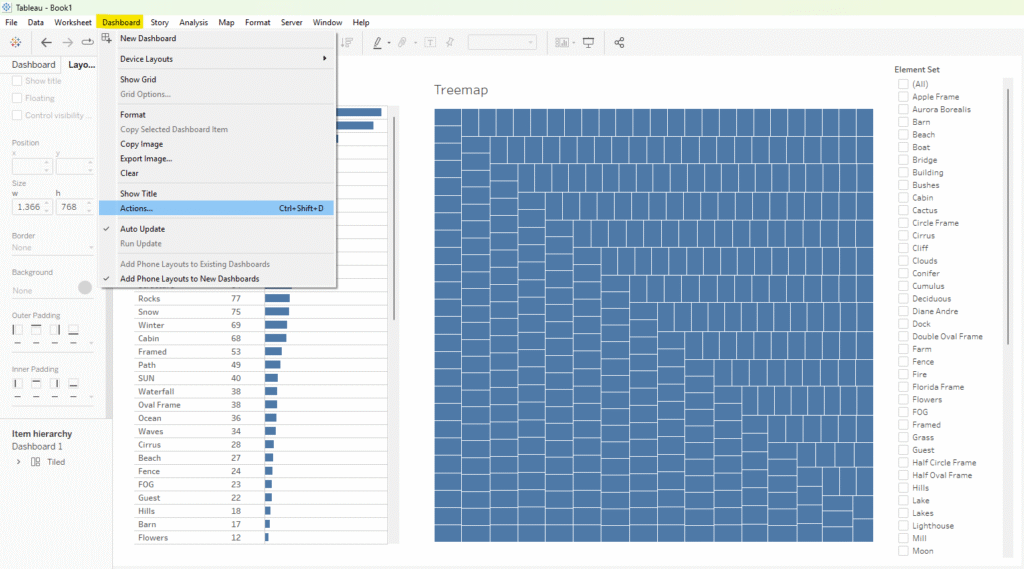This screenshot has width=1024, height=569.
Task: Click the Show Me cards chart icon
Action: coord(562,42)
